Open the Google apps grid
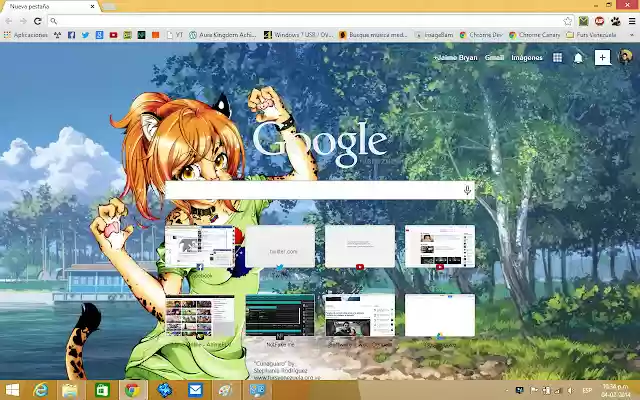Viewport: 640px width, 400px height. coord(557,58)
